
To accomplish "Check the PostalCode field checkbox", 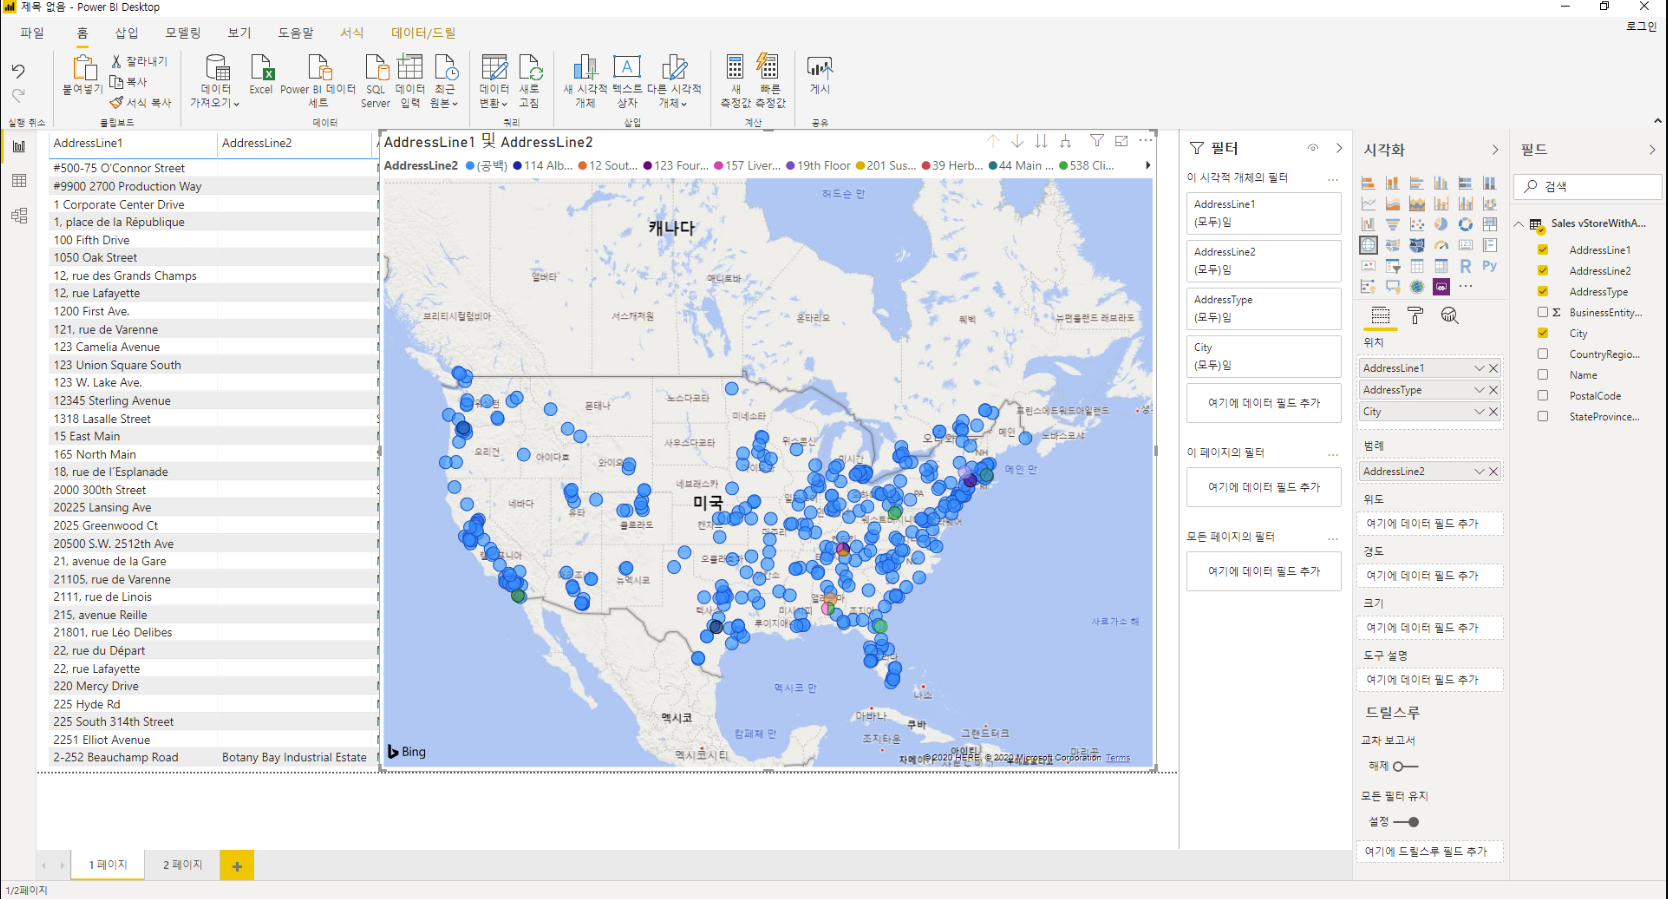I will (1543, 396).
